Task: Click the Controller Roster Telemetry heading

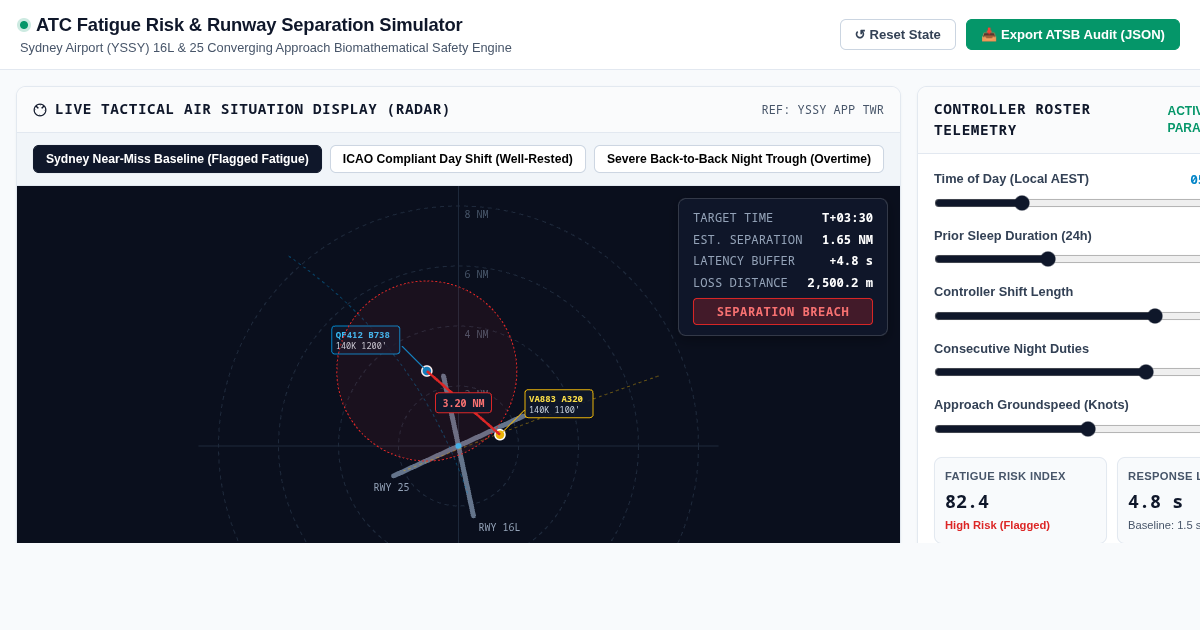Action: [x=1012, y=120]
